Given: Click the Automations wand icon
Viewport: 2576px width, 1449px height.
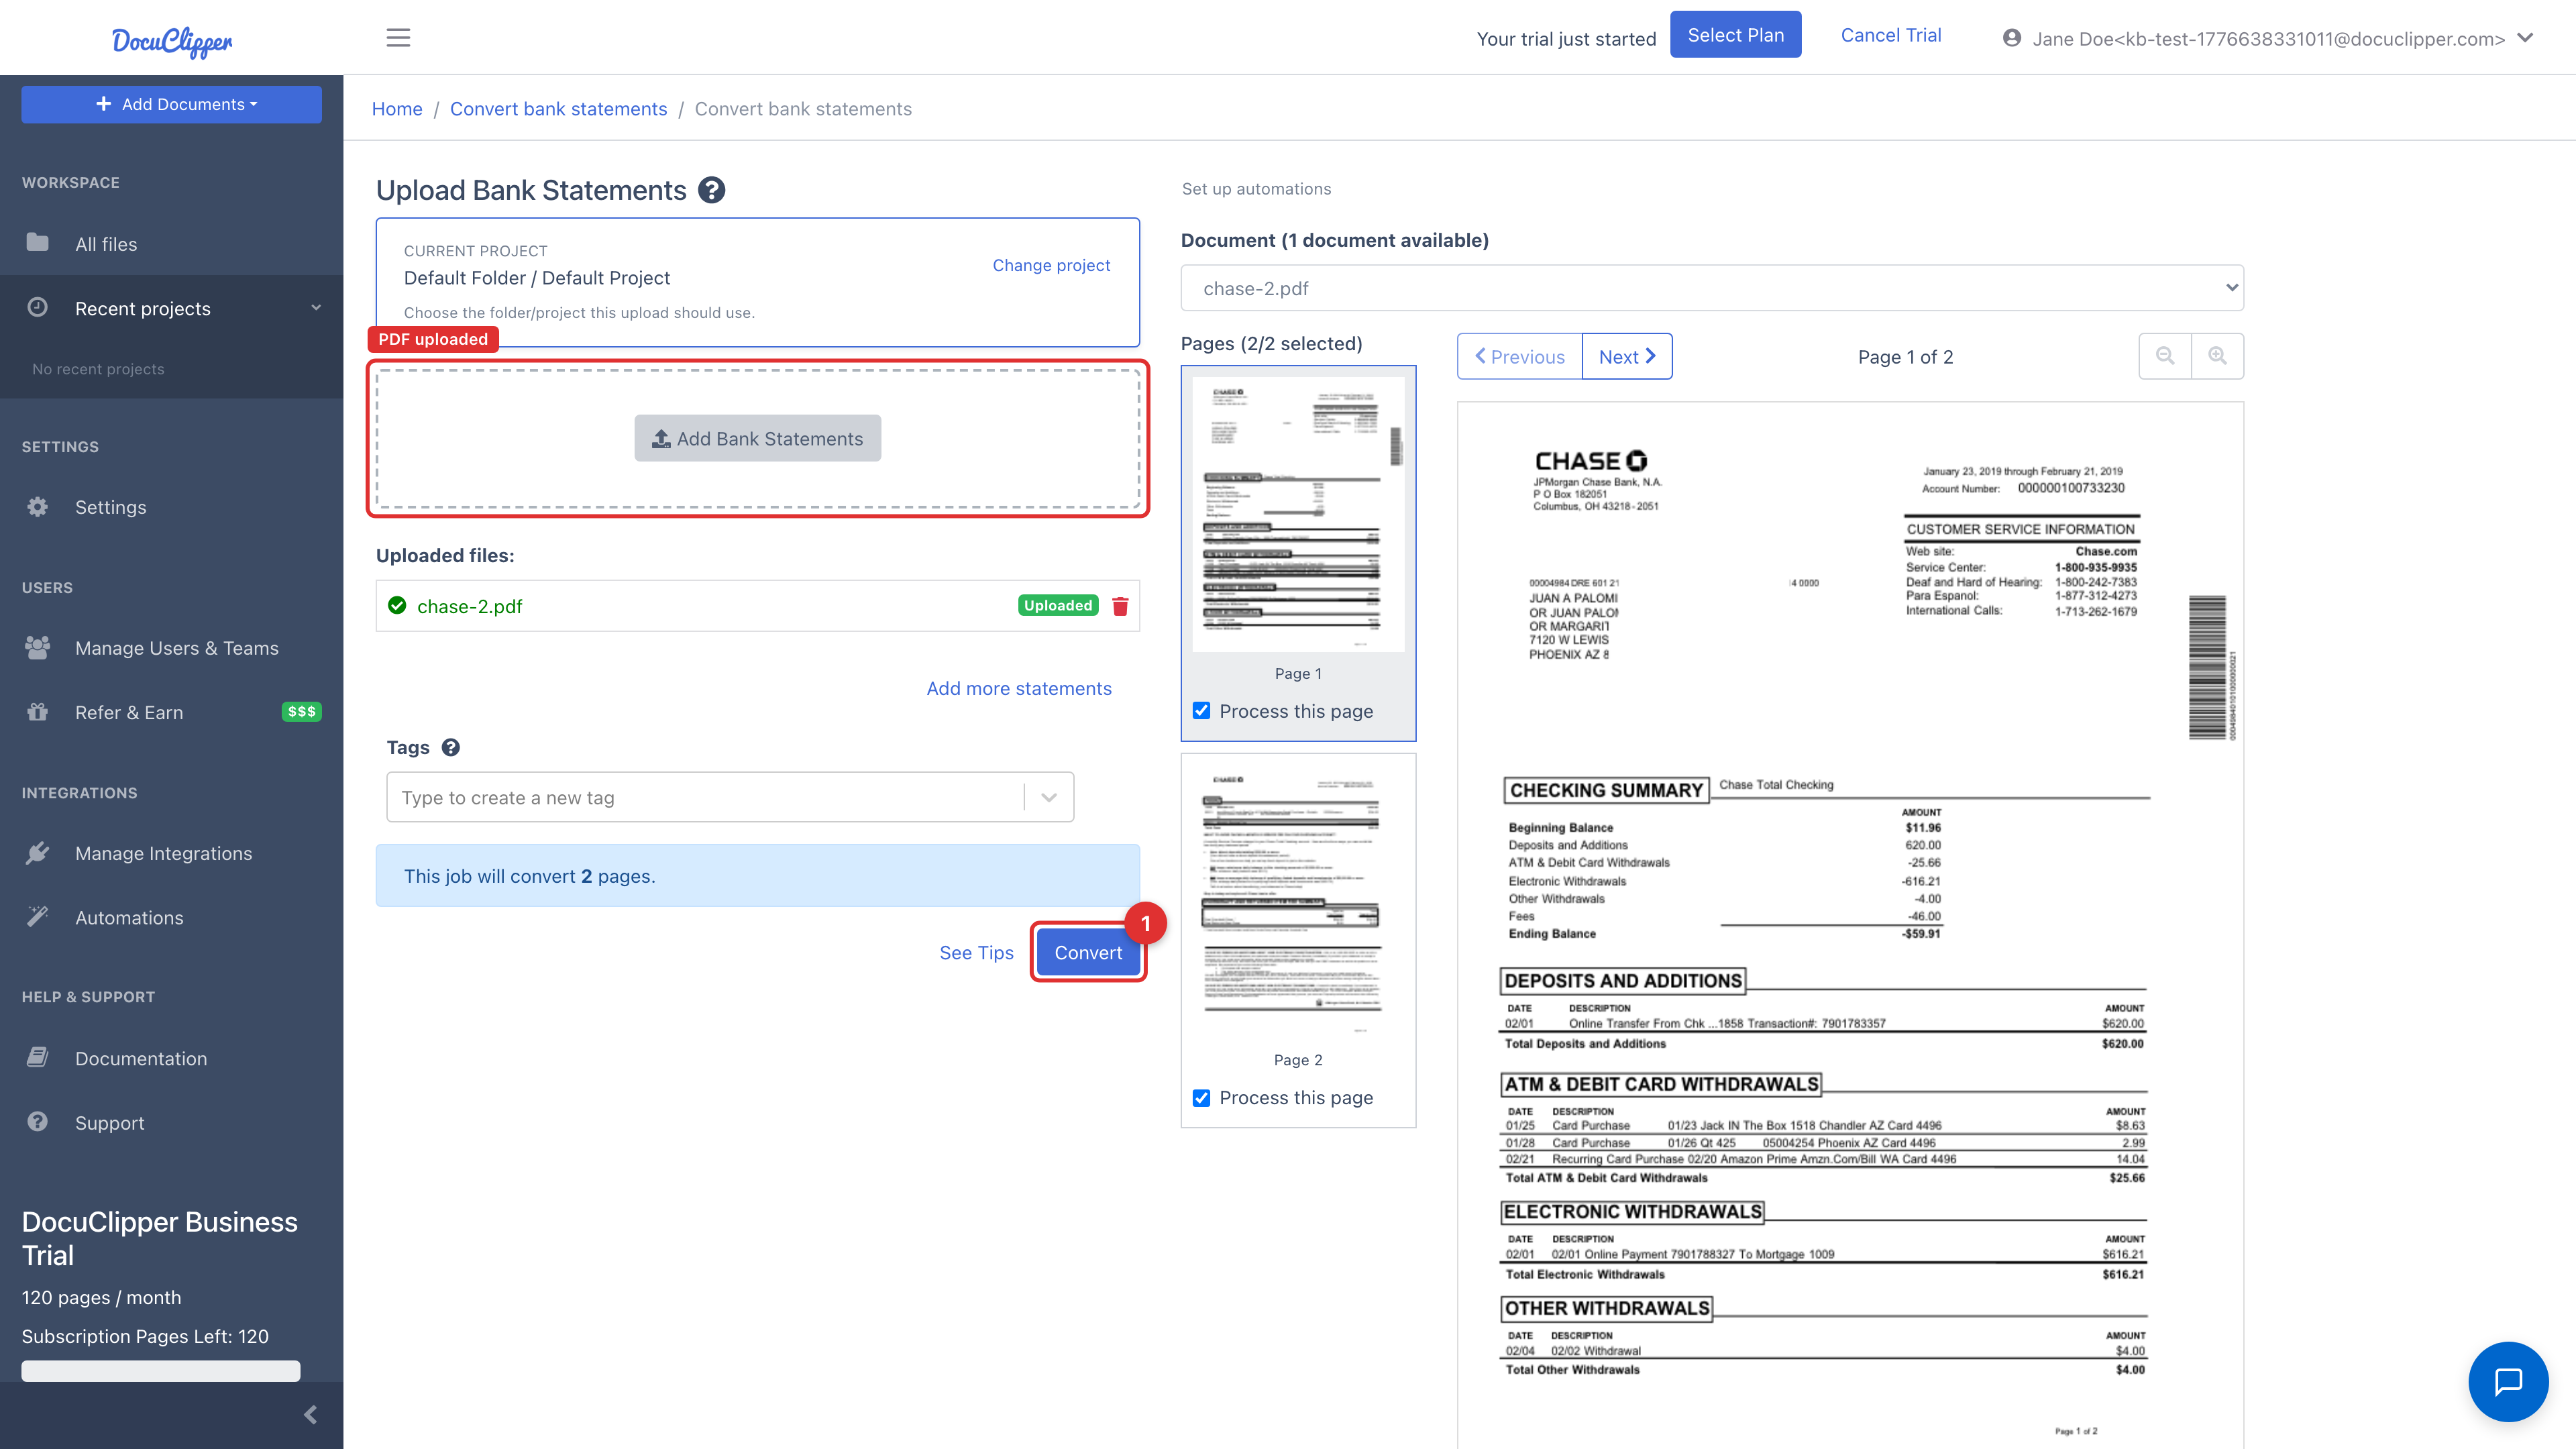Looking at the screenshot, I should [x=37, y=917].
